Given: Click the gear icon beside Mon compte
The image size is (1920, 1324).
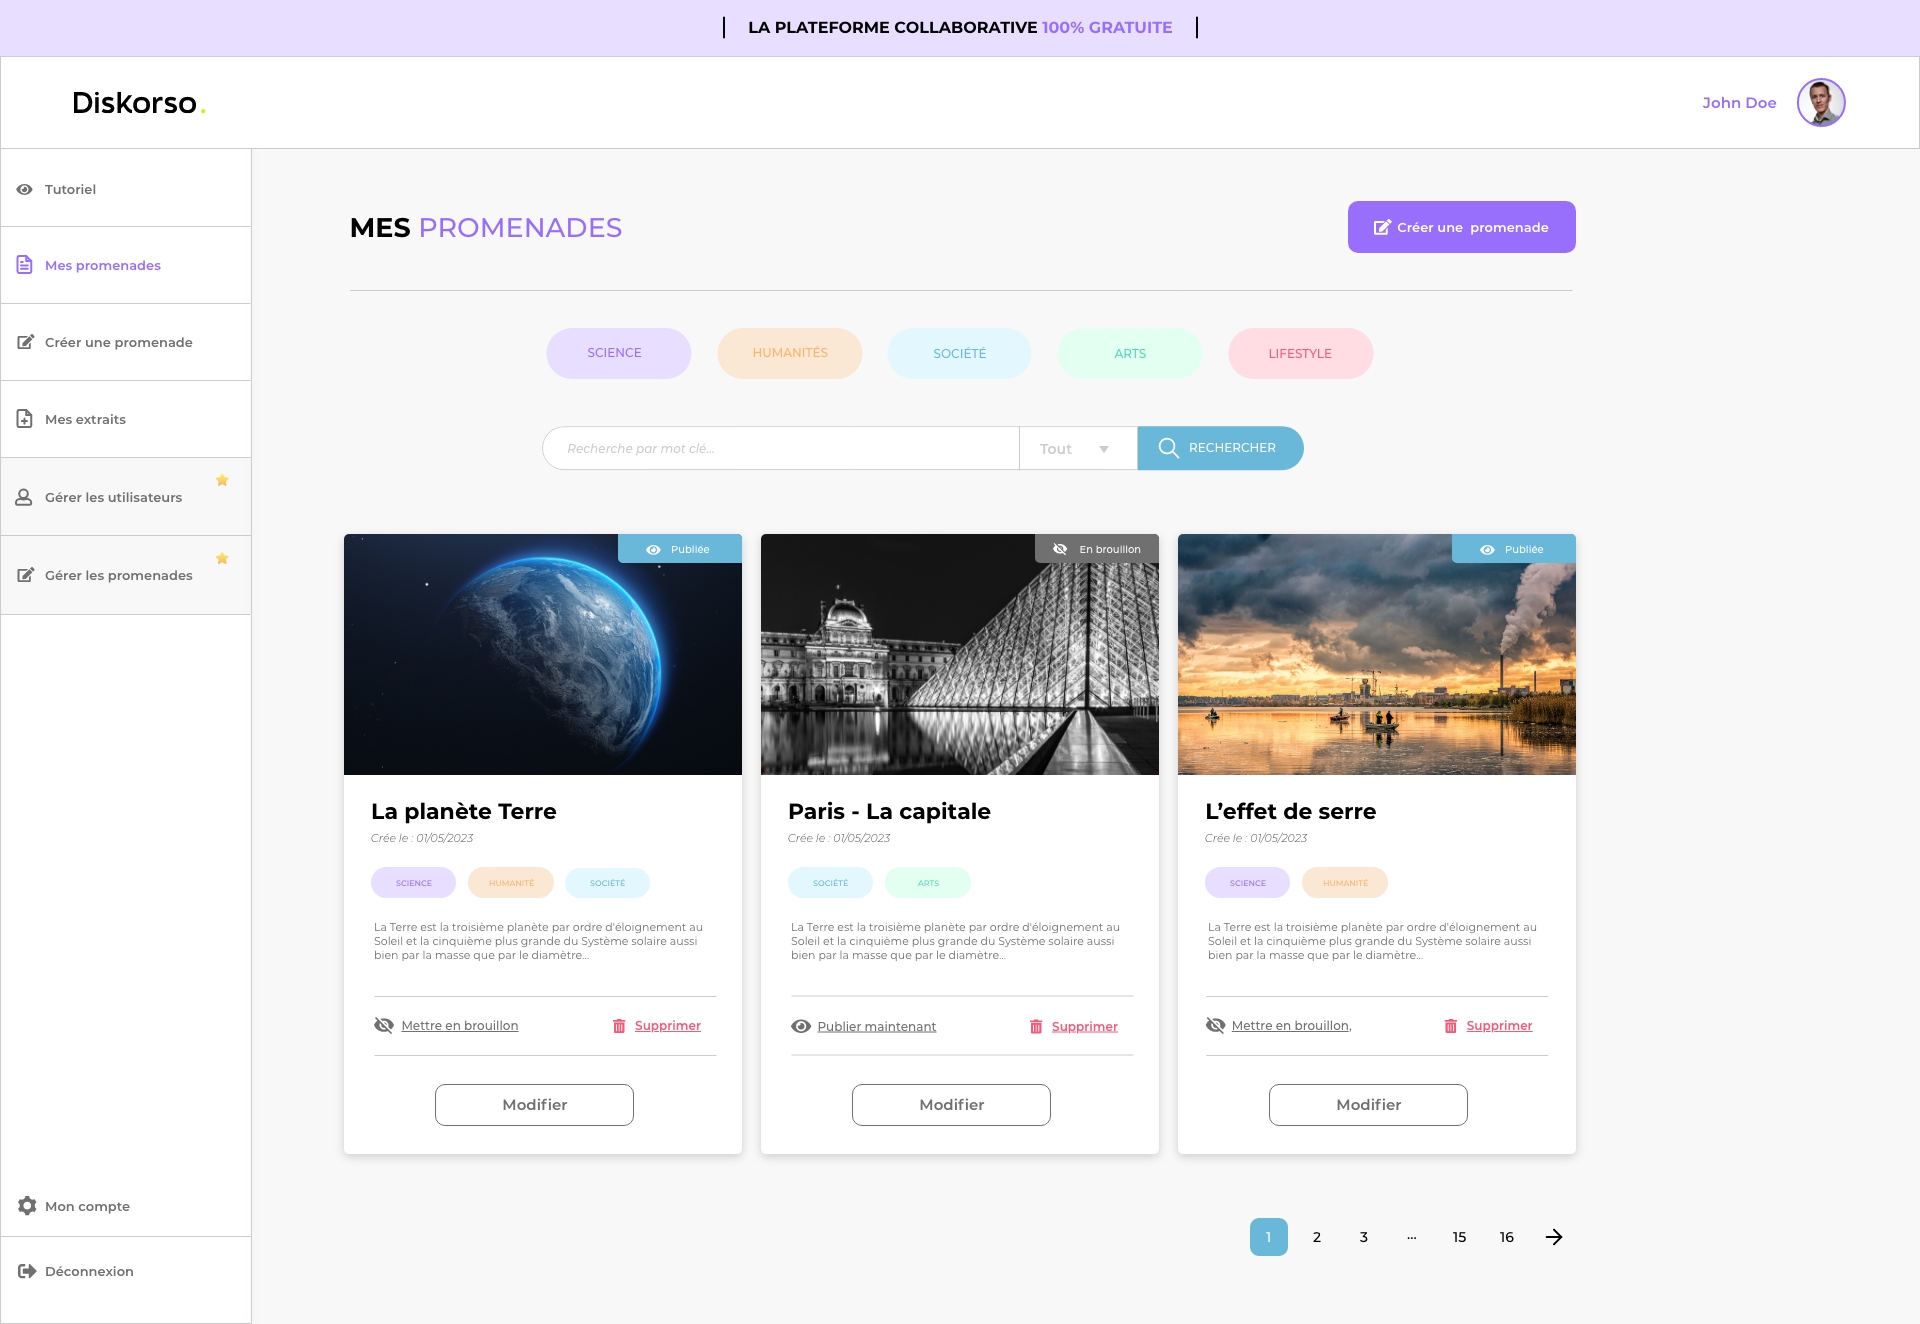Looking at the screenshot, I should tap(27, 1206).
